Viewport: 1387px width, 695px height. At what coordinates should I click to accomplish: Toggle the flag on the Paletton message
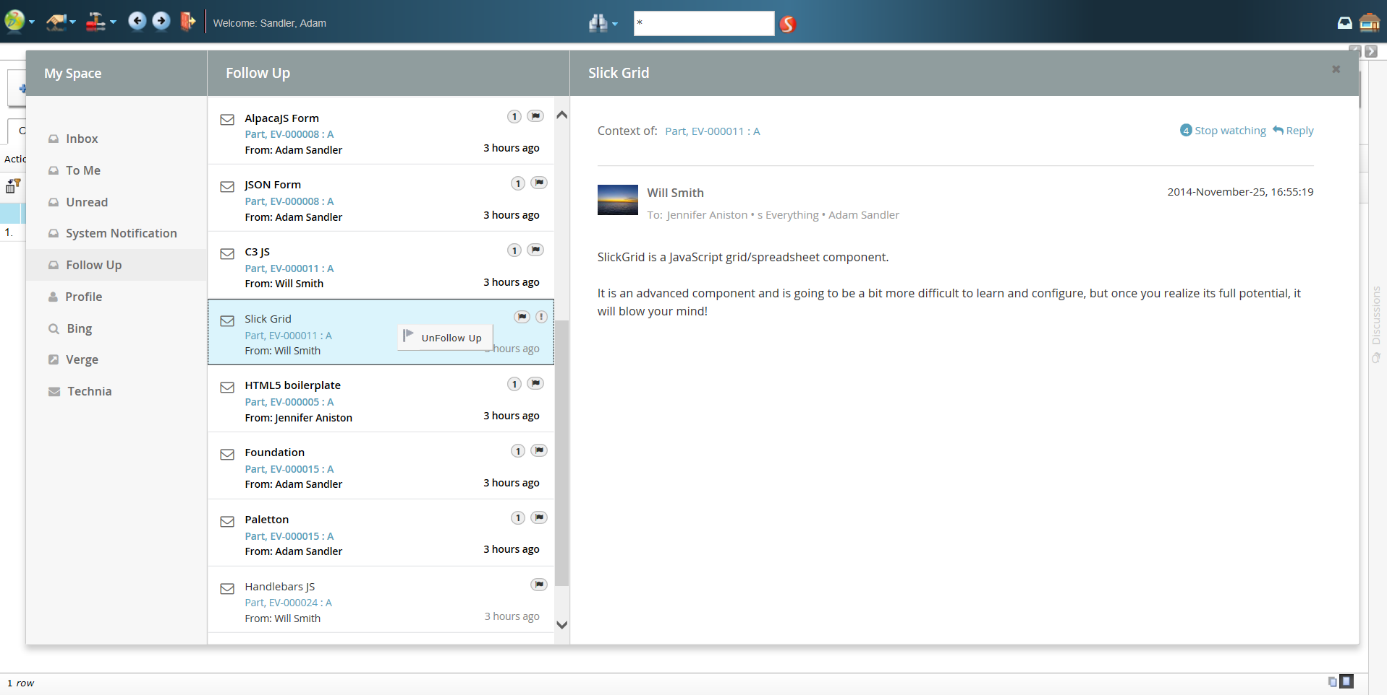tap(539, 518)
